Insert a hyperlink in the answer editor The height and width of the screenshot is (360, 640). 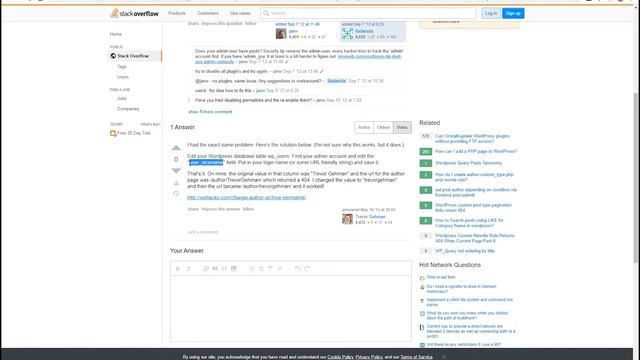(206, 269)
